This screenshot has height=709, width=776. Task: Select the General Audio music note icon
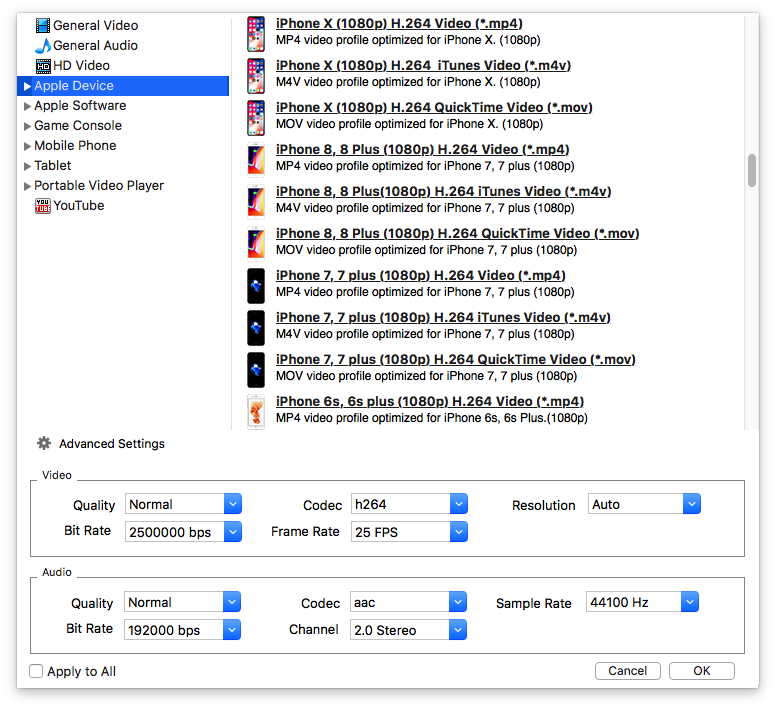click(43, 46)
